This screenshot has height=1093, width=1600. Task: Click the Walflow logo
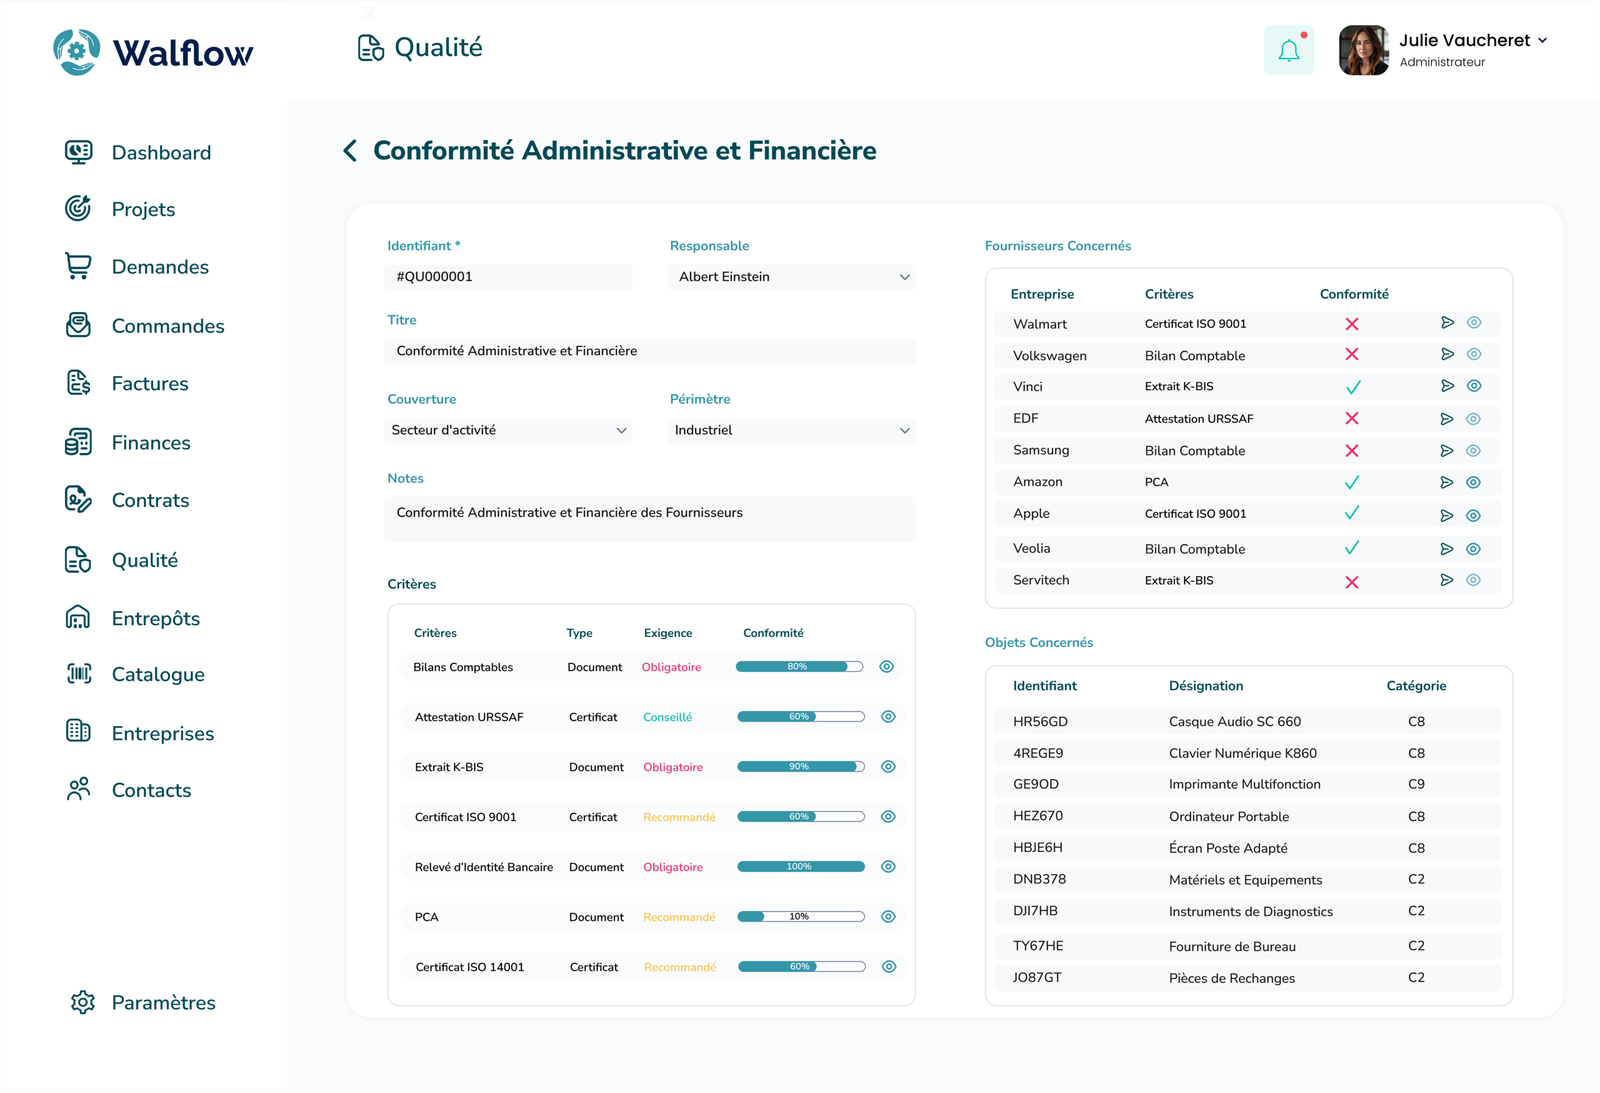tap(153, 52)
